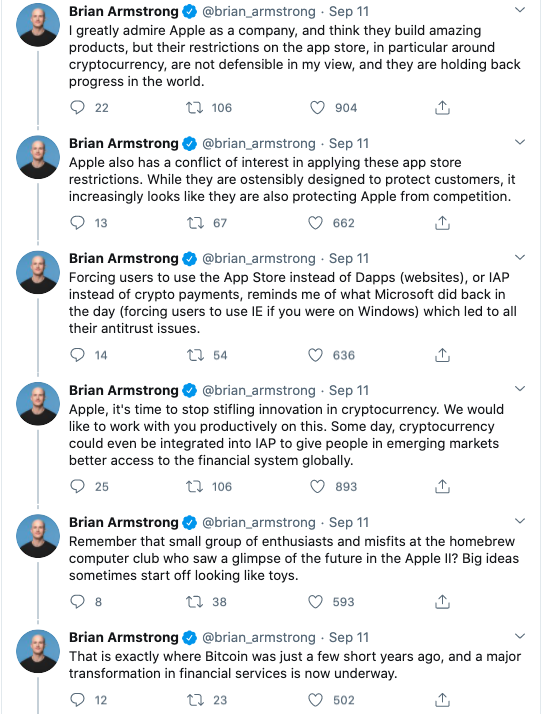
Task: Like the homebrew computer club tweet
Action: (x=315, y=602)
